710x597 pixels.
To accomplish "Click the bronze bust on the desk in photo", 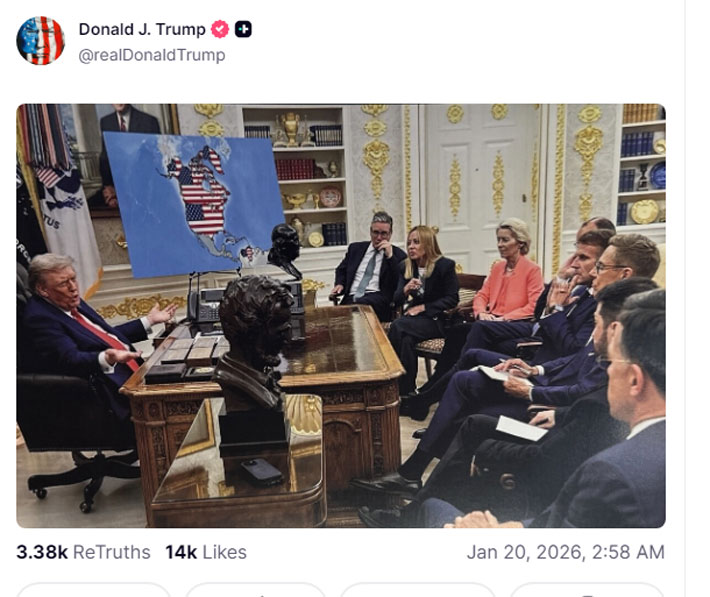I will pos(254,344).
